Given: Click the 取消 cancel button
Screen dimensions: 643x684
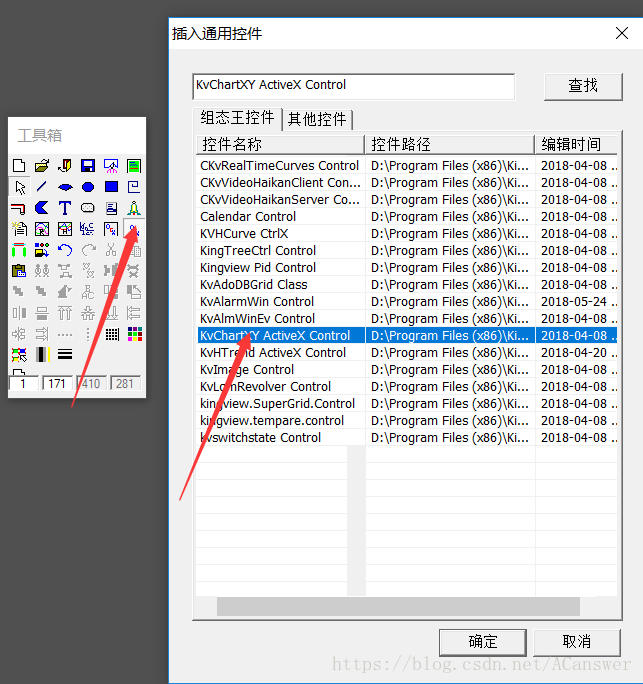Looking at the screenshot, I should click(577, 642).
